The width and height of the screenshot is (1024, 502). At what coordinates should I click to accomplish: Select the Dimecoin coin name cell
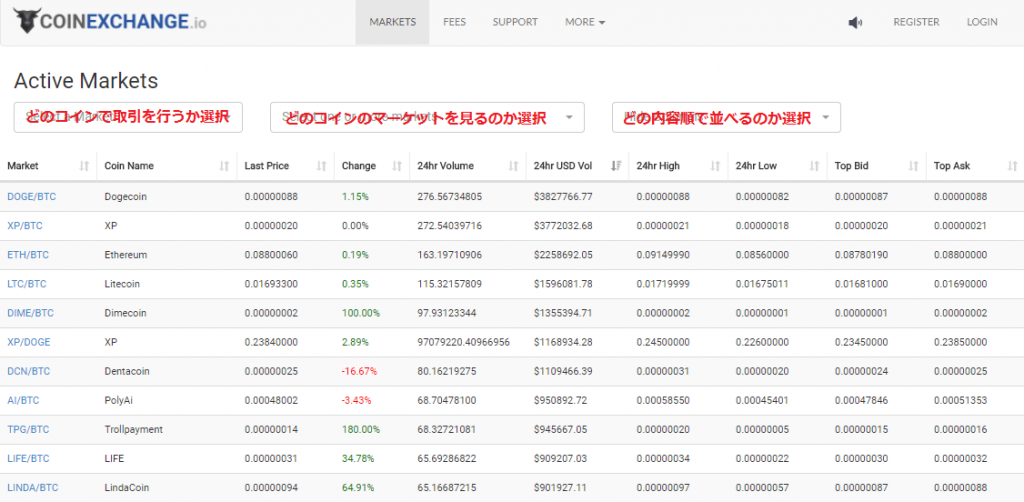coord(125,313)
